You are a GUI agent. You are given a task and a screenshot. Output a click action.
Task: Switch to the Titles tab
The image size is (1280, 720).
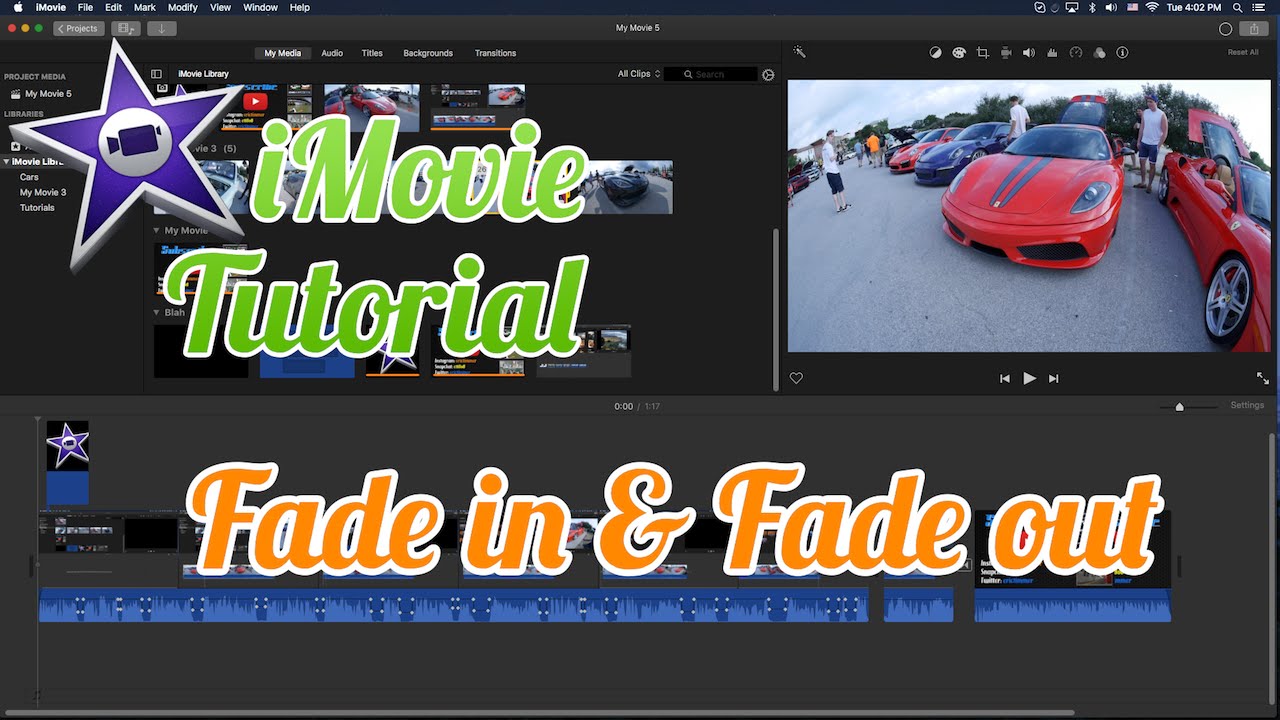pos(372,53)
